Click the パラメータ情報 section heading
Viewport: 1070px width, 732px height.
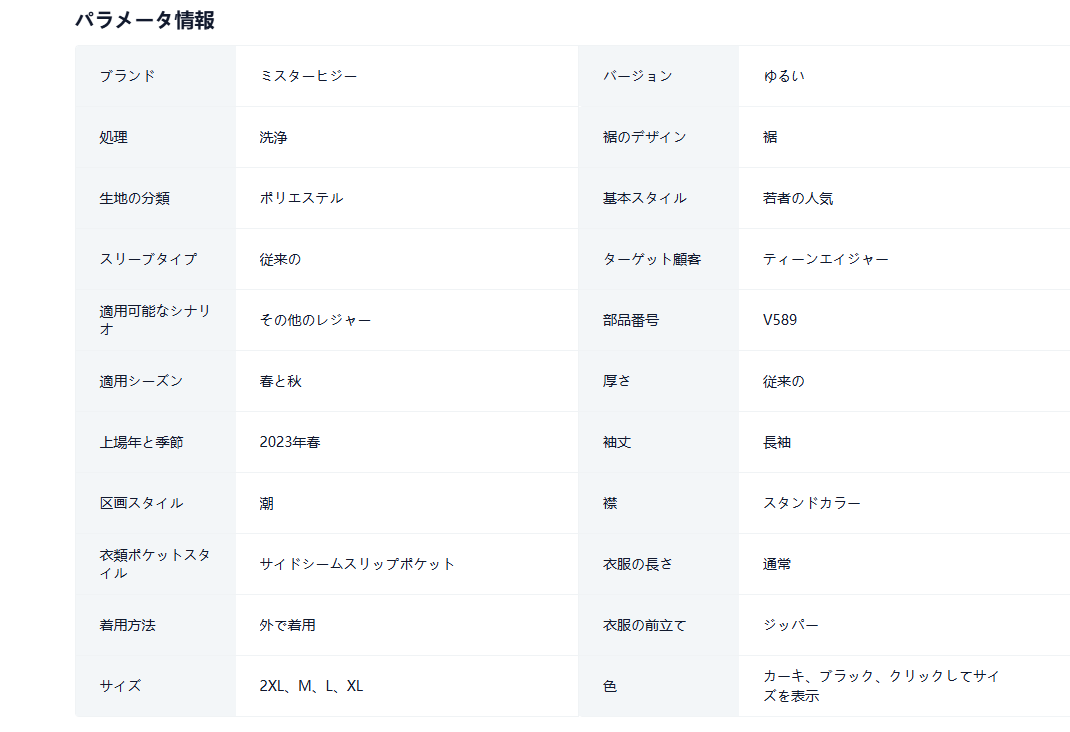(145, 20)
